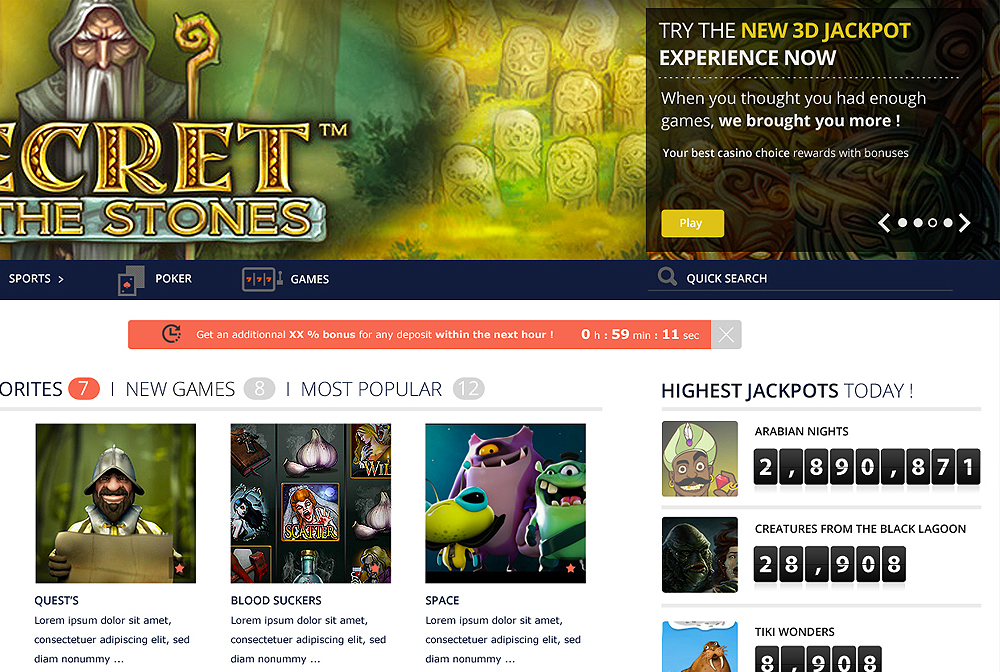
Task: Expand the Sports menu chevron
Action: pyautogui.click(x=61, y=279)
